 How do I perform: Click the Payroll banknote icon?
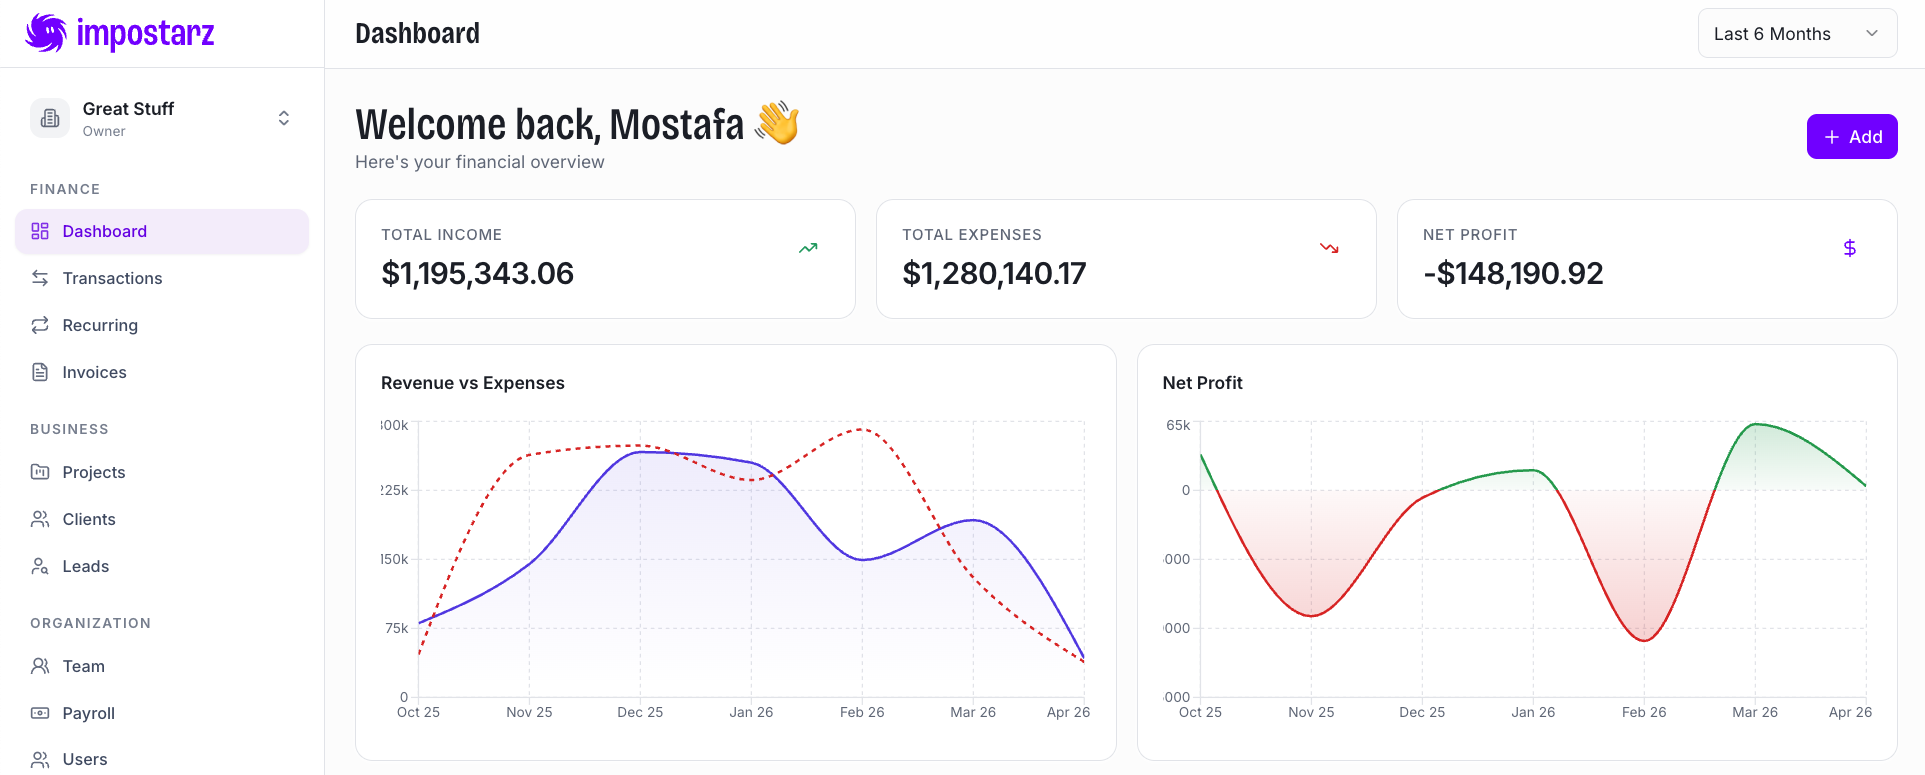[40, 713]
